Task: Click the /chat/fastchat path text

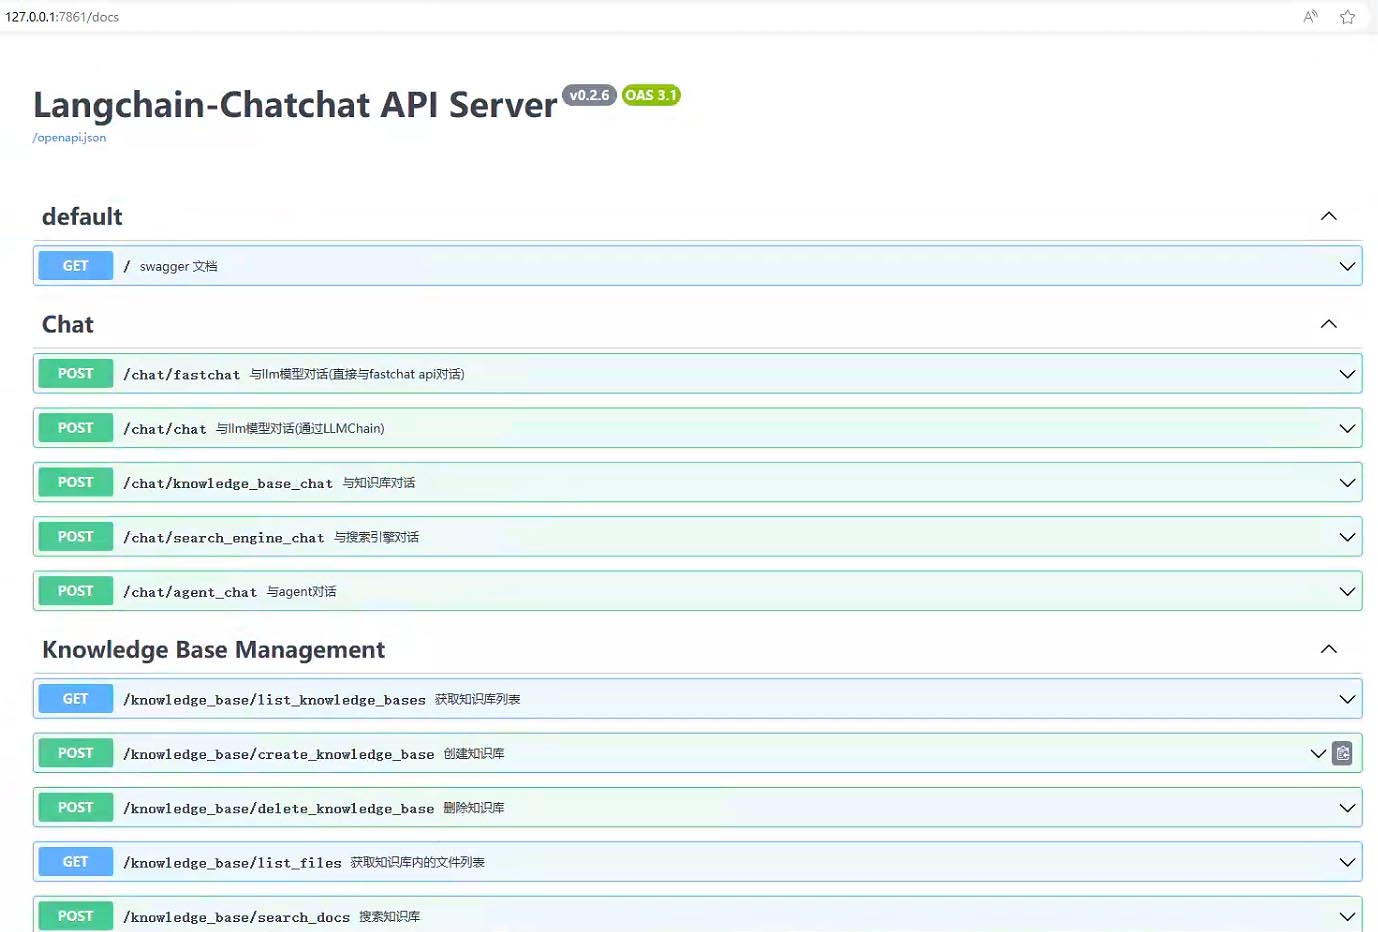Action: coord(182,375)
